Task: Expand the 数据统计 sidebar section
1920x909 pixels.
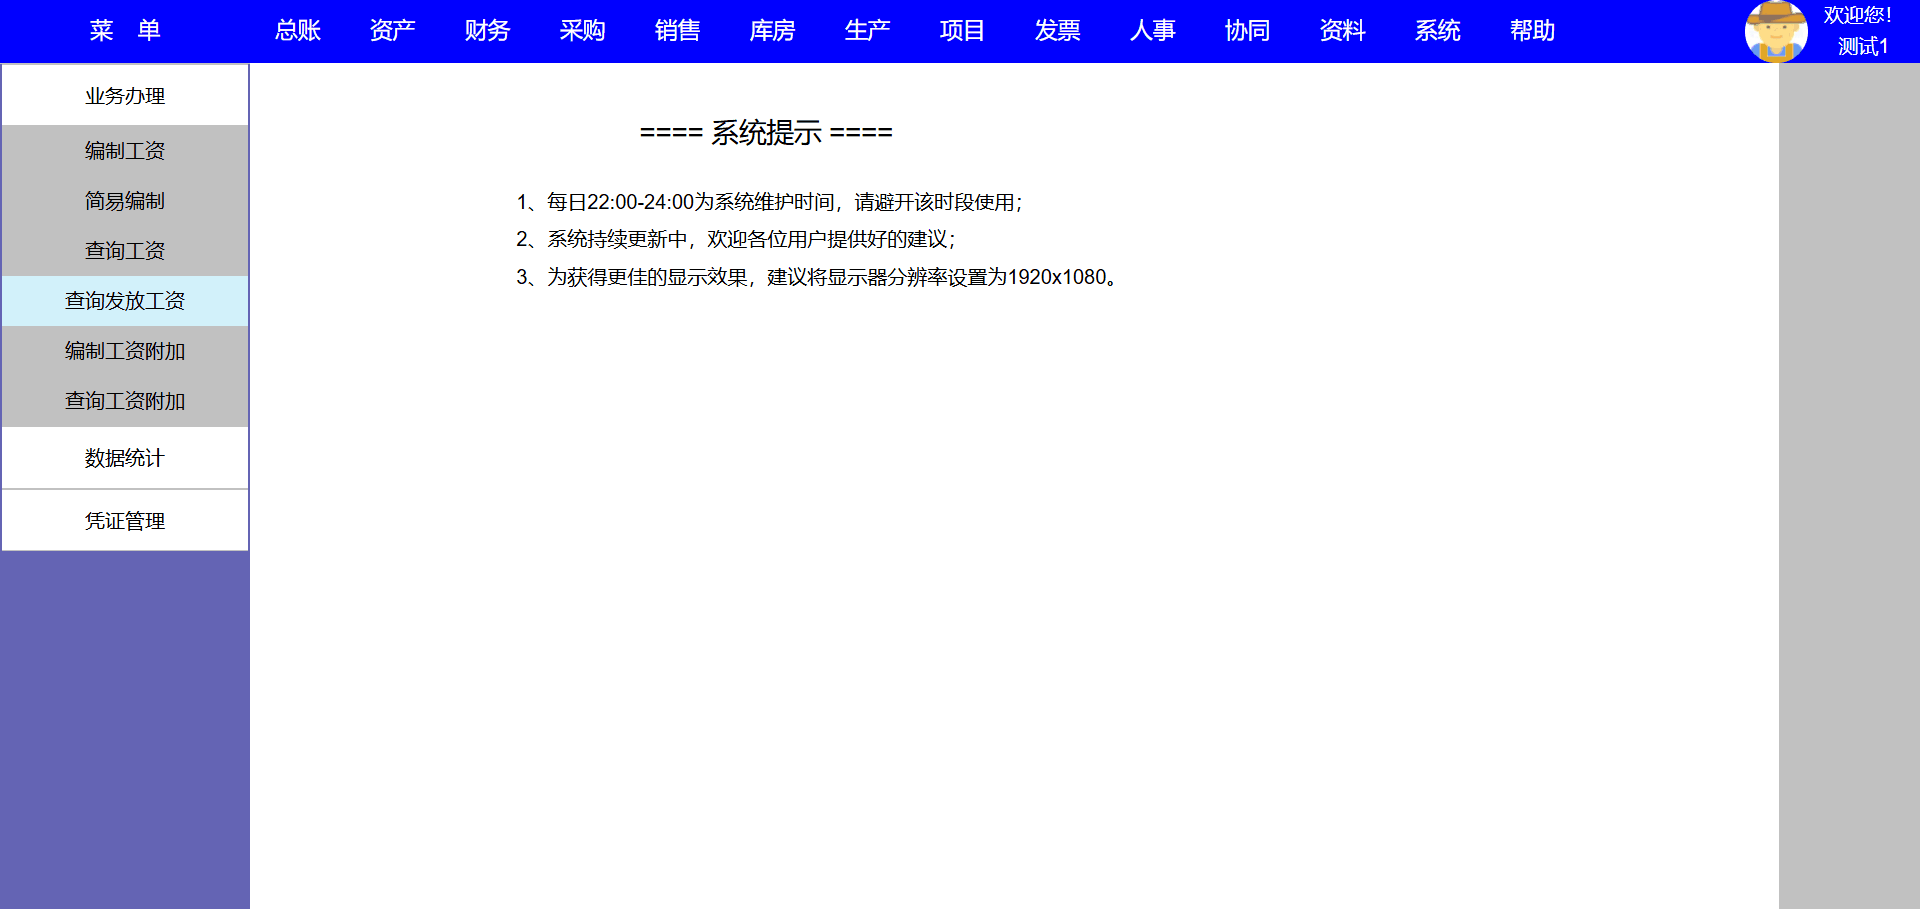Action: click(125, 458)
